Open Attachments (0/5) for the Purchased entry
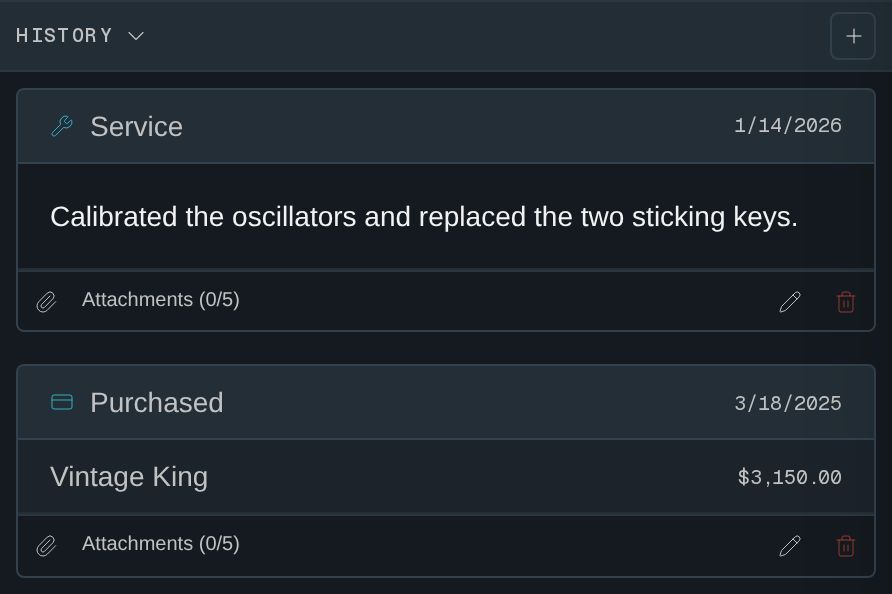Screen dimensions: 892x594 160,543
